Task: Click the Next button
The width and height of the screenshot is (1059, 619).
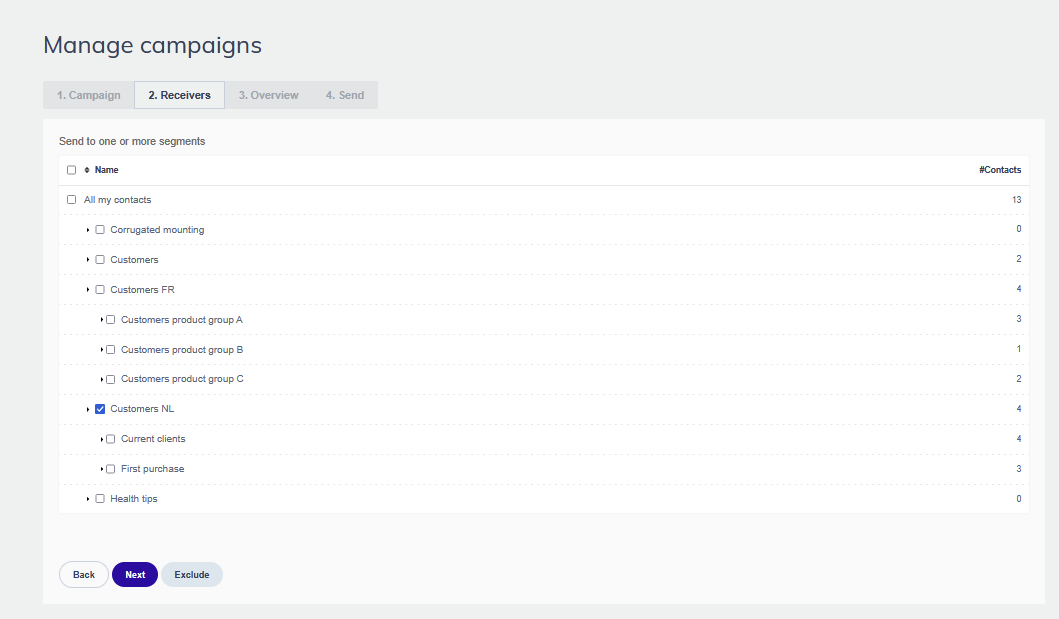Action: tap(135, 574)
